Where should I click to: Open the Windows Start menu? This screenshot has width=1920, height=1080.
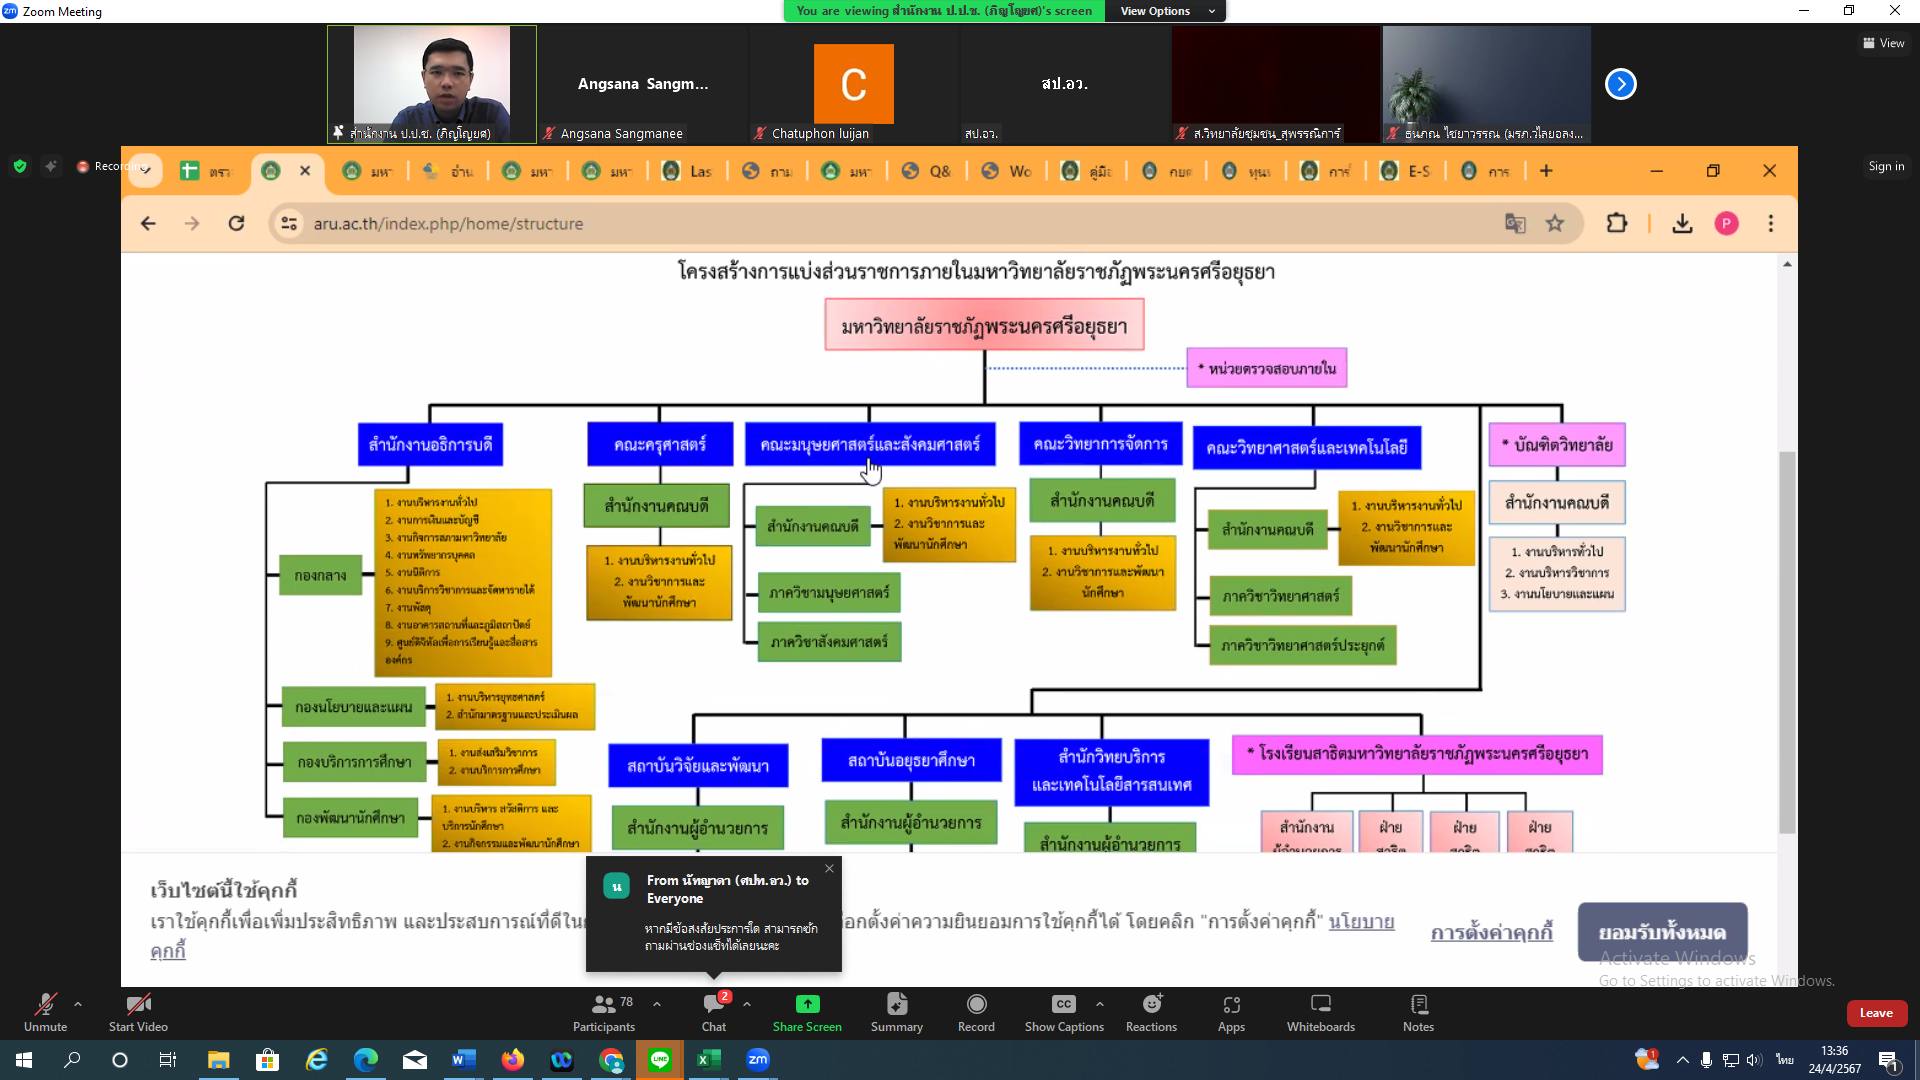(x=24, y=1060)
